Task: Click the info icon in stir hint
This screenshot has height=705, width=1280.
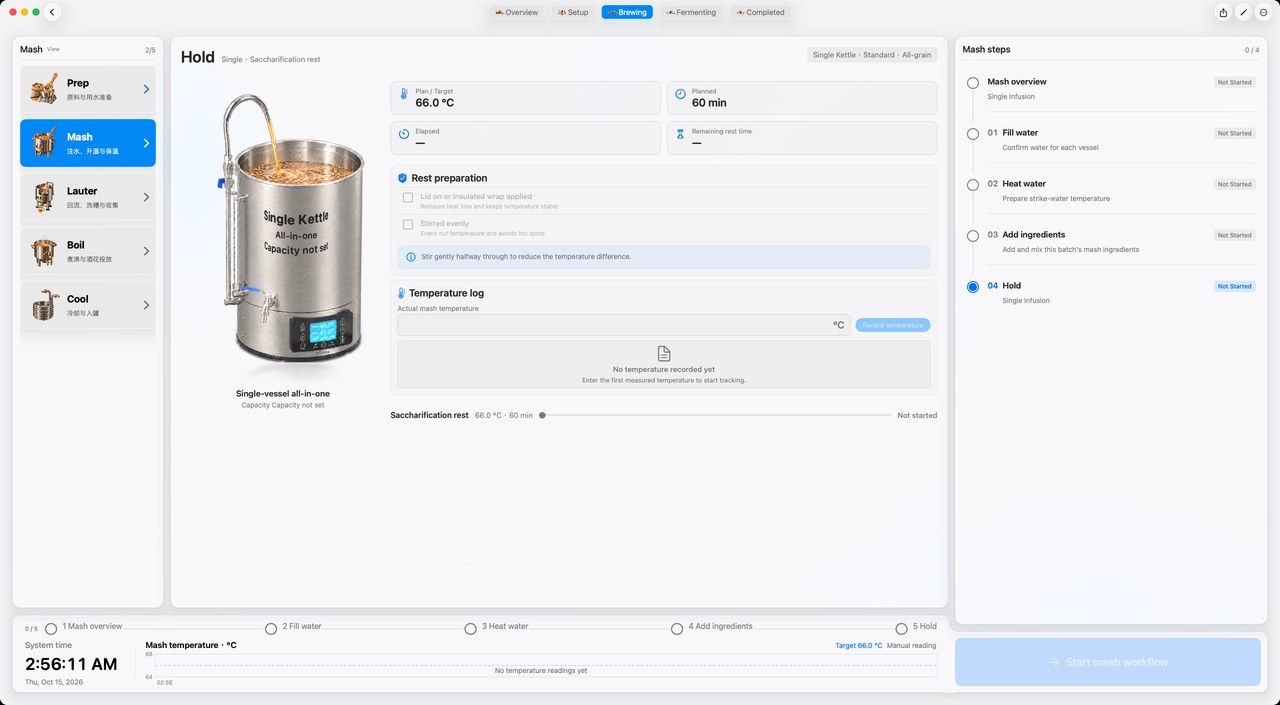Action: pyautogui.click(x=411, y=257)
